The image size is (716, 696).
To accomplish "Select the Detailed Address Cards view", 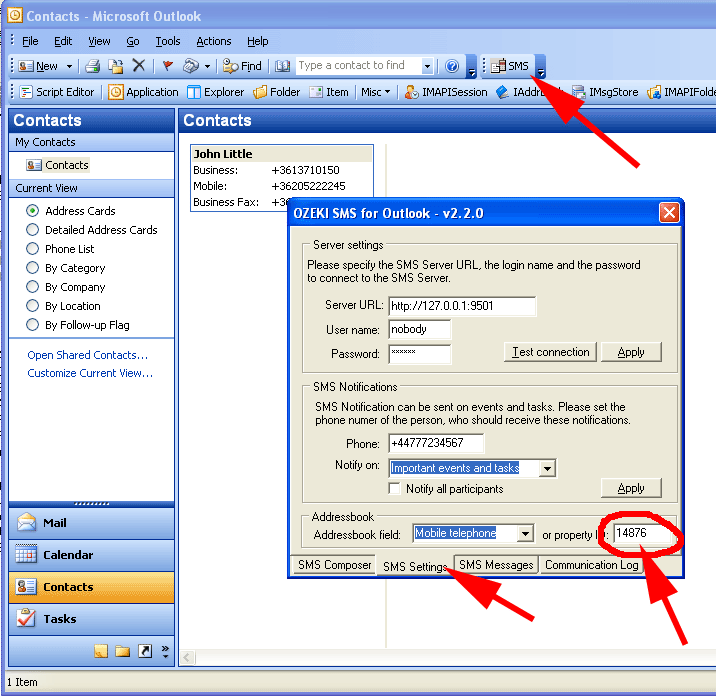I will pyautogui.click(x=92, y=230).
